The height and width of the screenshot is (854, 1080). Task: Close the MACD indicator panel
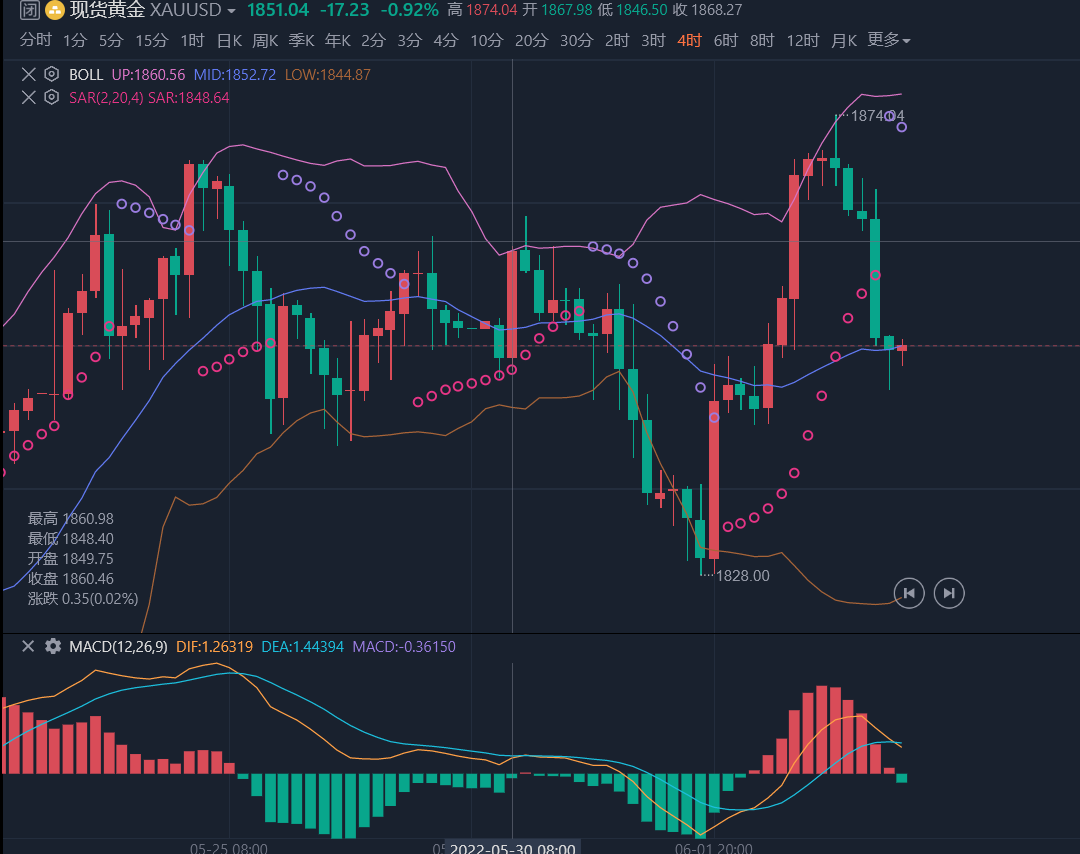click(x=28, y=646)
